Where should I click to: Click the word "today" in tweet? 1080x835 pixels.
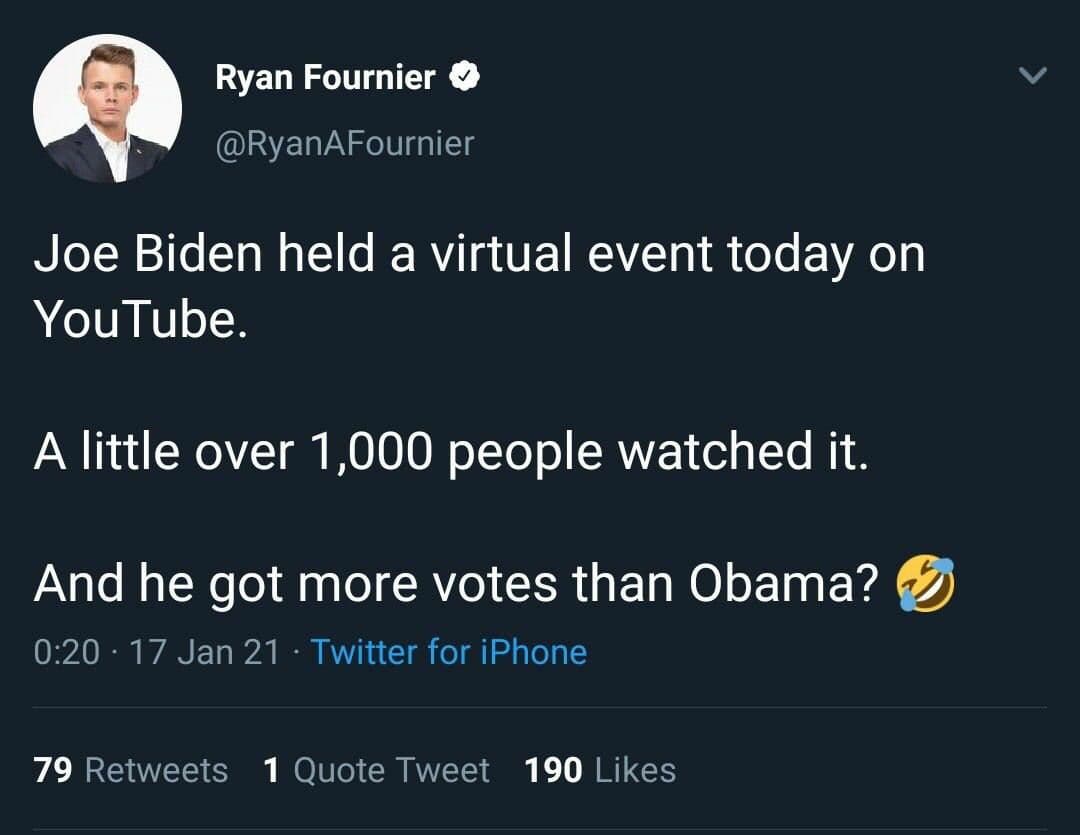point(790,255)
